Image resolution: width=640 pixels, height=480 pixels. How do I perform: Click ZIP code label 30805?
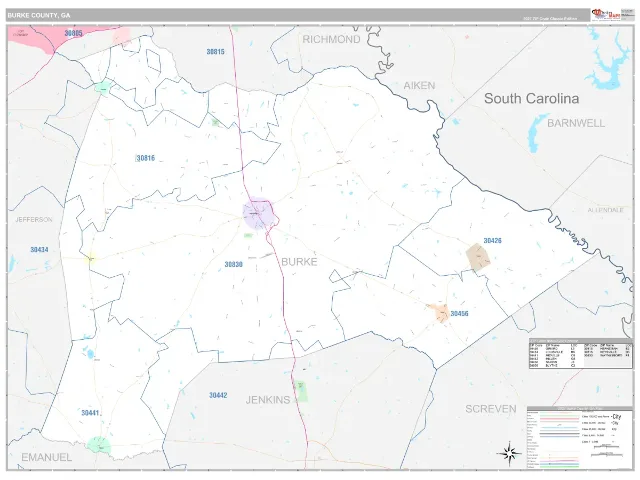[x=73, y=33]
